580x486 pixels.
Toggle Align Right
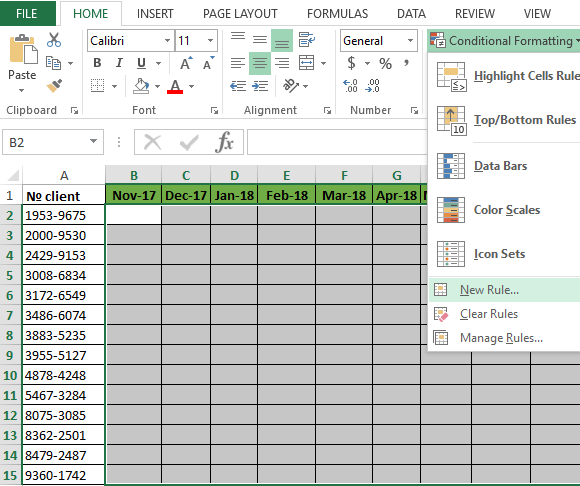click(x=282, y=63)
